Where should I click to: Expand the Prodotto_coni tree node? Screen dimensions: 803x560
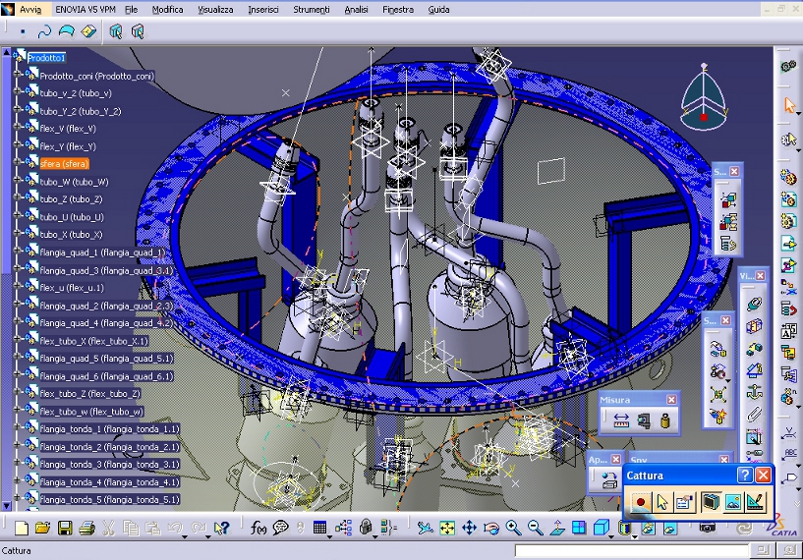coord(17,74)
